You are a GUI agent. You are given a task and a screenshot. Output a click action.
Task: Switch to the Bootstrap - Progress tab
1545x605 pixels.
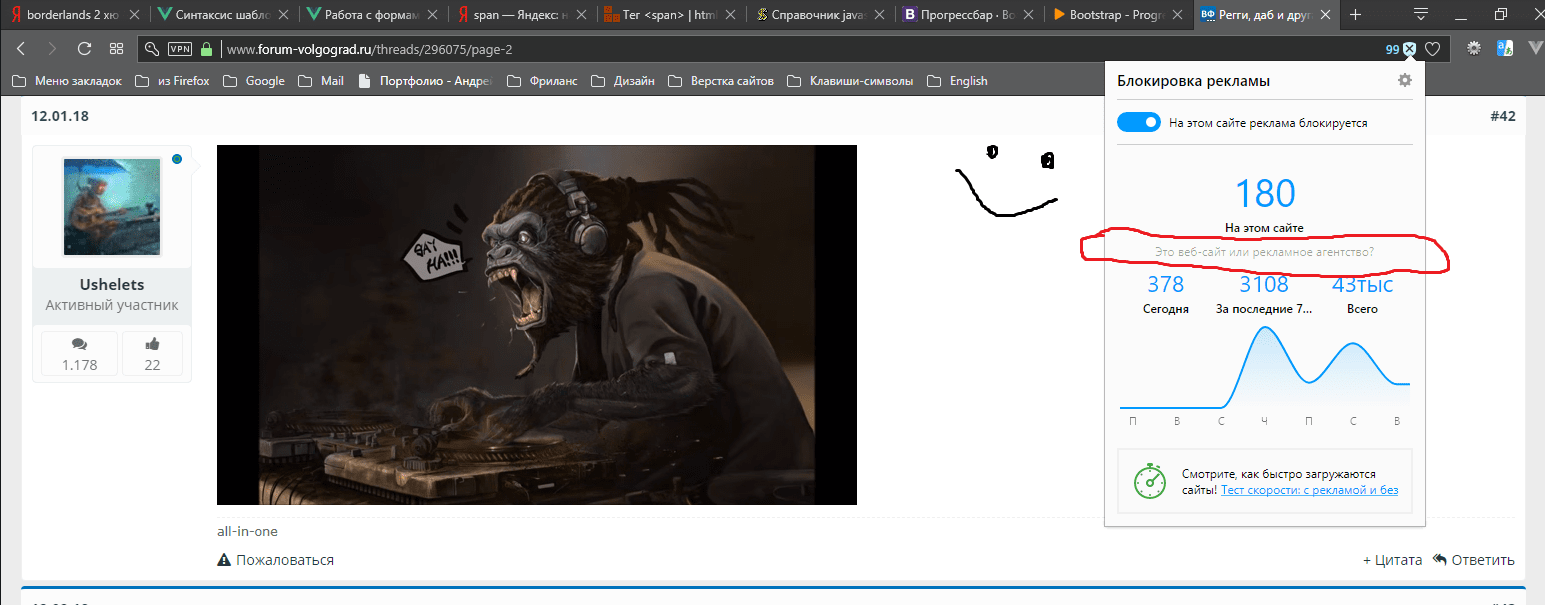(x=1118, y=15)
